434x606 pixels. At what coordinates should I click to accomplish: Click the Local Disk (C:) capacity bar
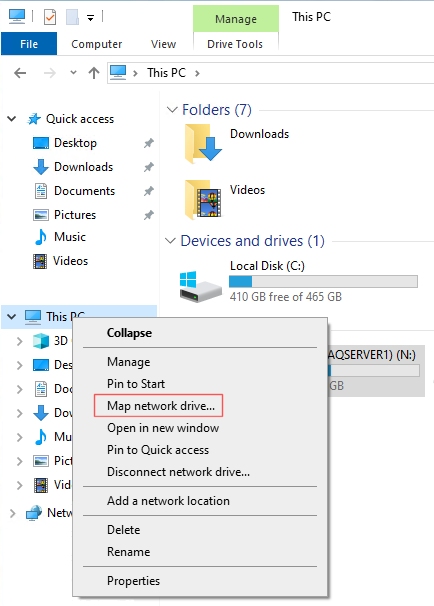click(x=323, y=281)
